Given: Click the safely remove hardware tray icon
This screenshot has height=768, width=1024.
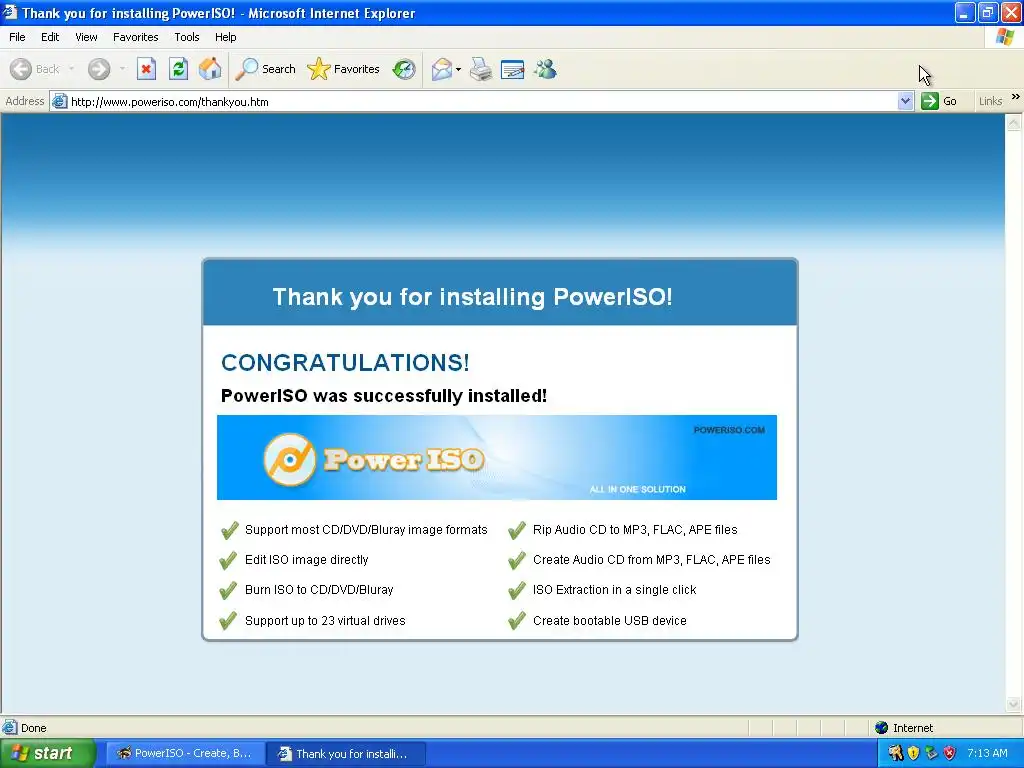Looking at the screenshot, I should [x=931, y=753].
